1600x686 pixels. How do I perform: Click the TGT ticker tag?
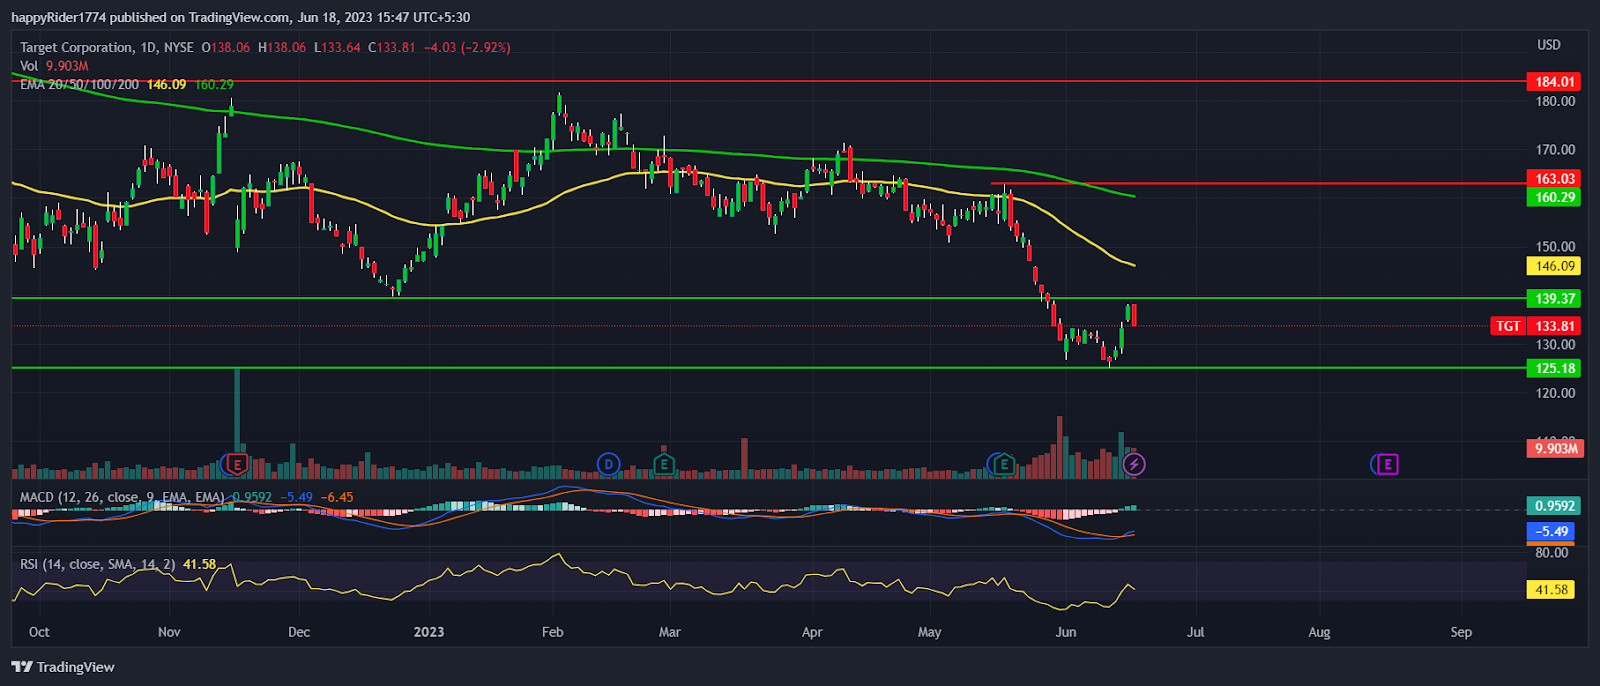[1508, 326]
